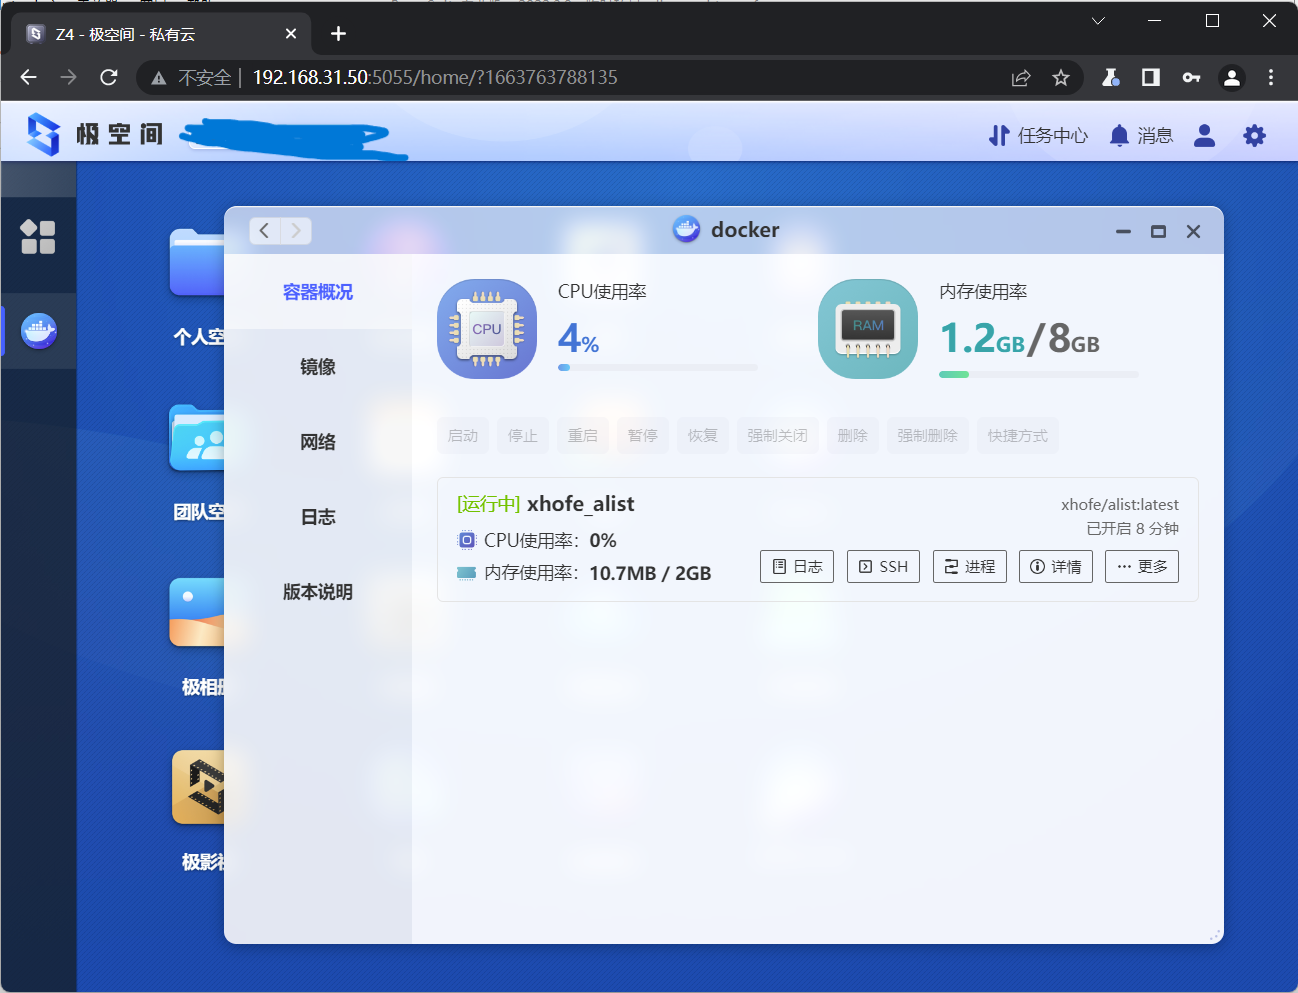The height and width of the screenshot is (993, 1298).
Task: Bookmark this page star icon
Action: coord(1061,77)
